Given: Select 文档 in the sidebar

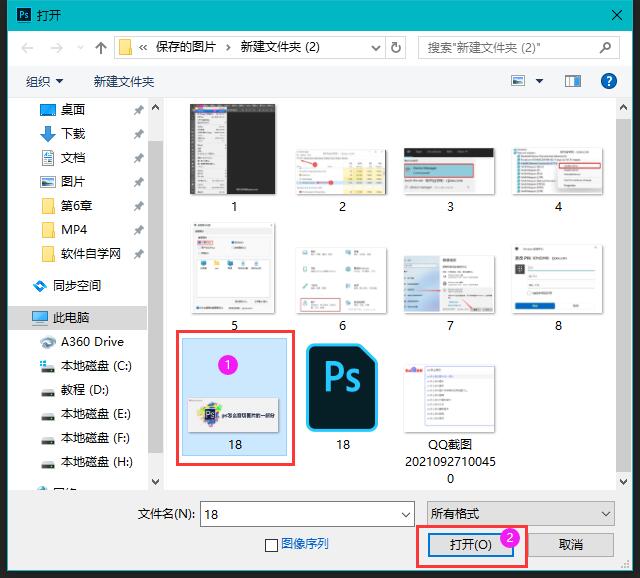Looking at the screenshot, I should coord(73,158).
